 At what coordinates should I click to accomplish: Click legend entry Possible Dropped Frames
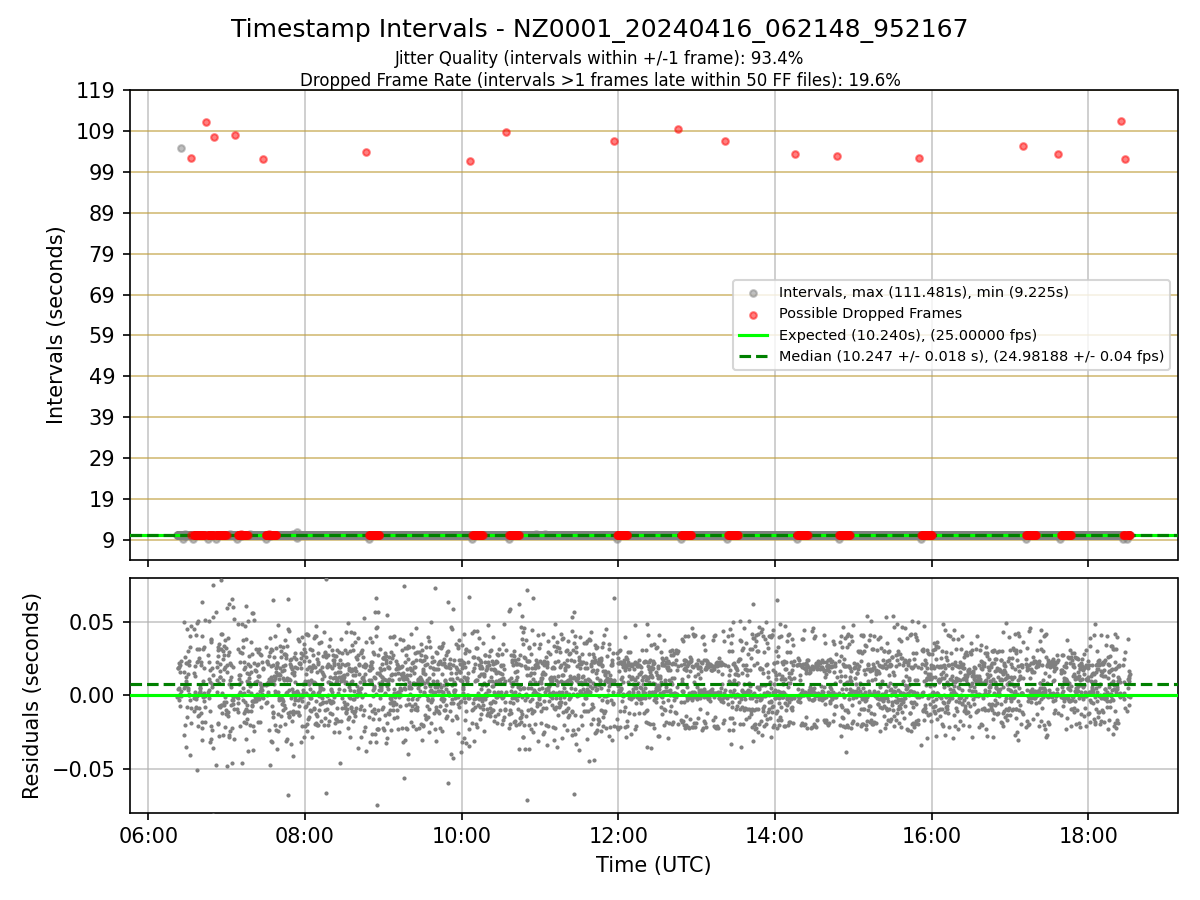pos(870,313)
